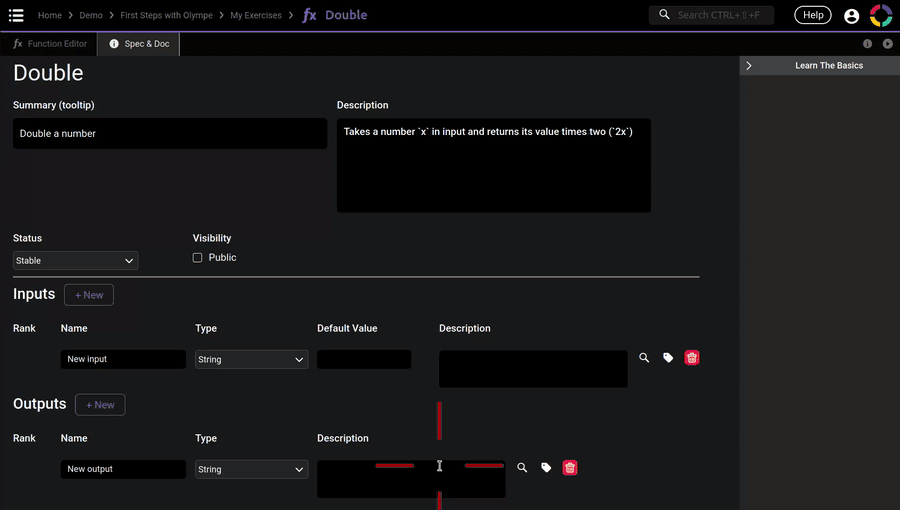The width and height of the screenshot is (900, 510).
Task: Click the colorful Olympe logo icon
Action: (881, 15)
